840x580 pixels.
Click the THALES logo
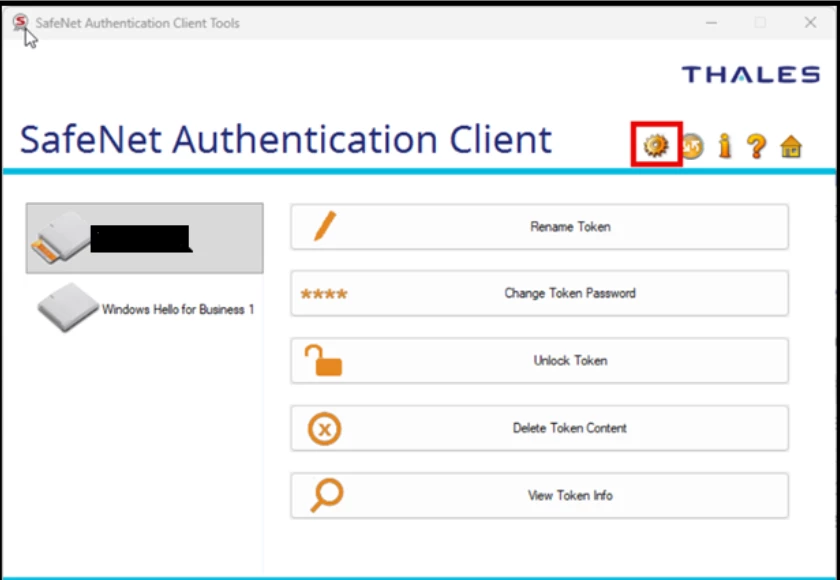(x=751, y=74)
